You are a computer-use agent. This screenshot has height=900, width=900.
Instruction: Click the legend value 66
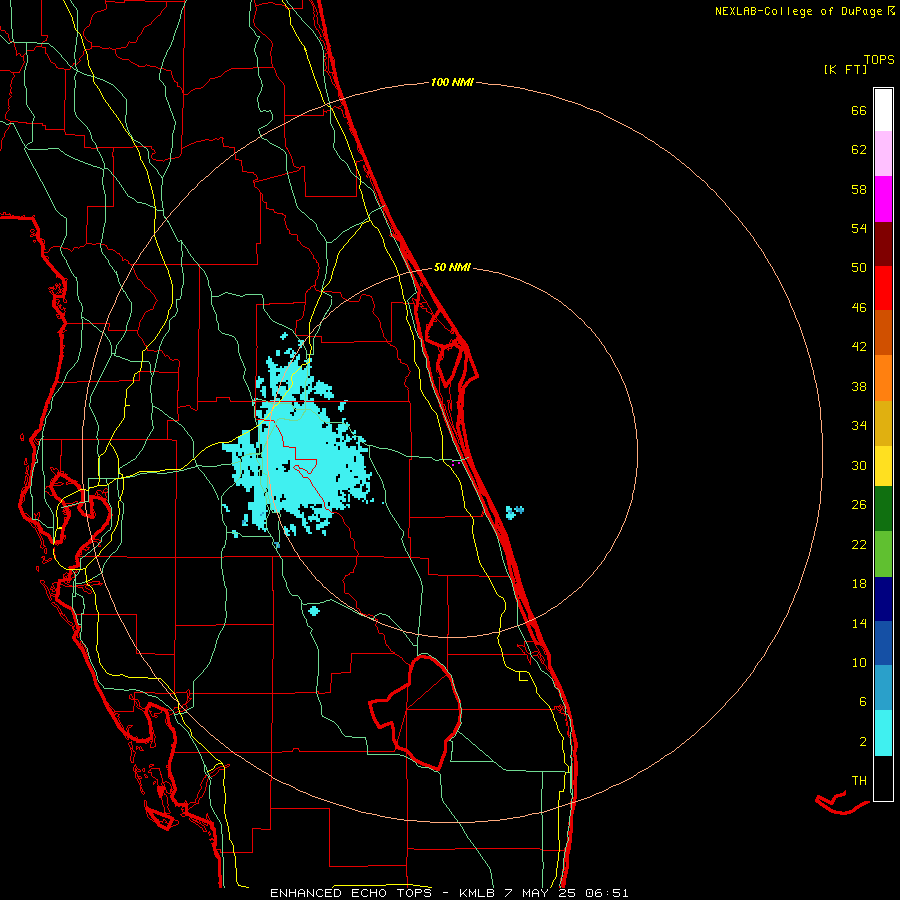pyautogui.click(x=859, y=110)
